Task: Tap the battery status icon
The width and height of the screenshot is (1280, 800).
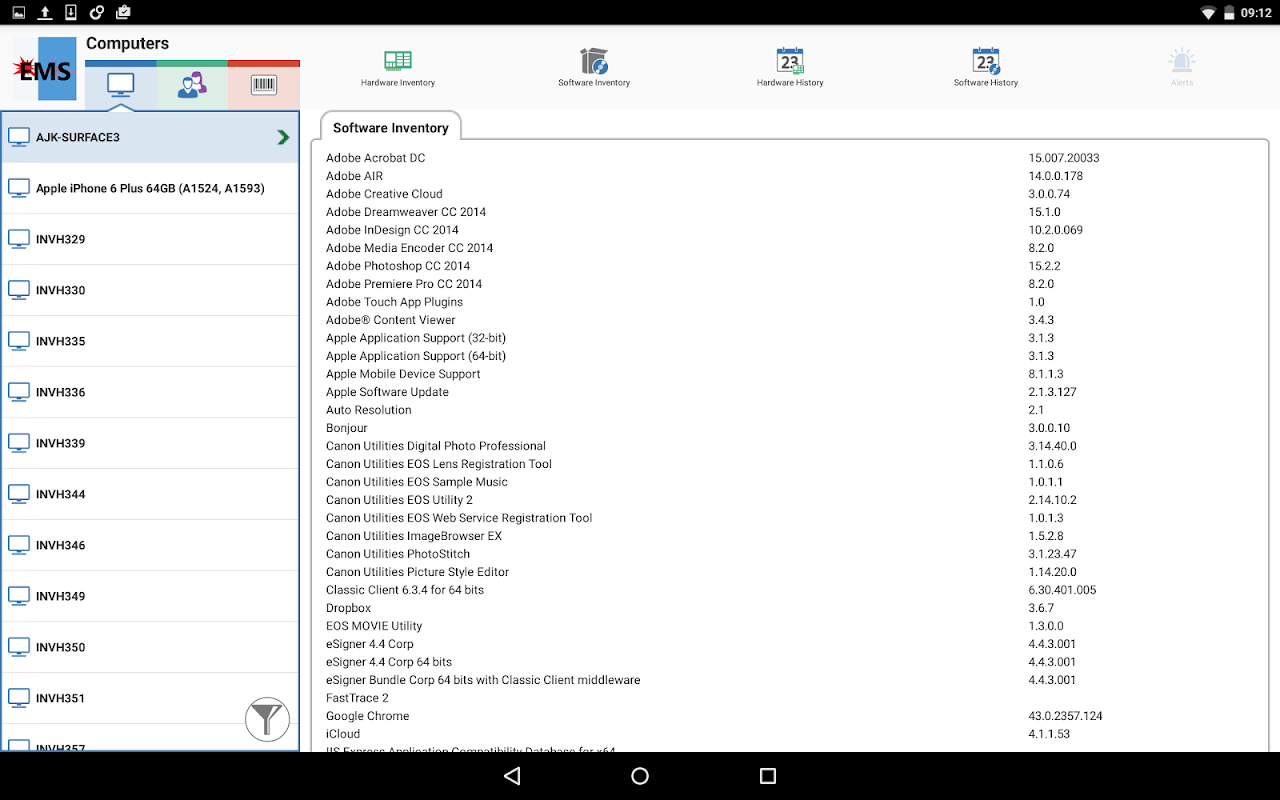Action: [x=1230, y=13]
